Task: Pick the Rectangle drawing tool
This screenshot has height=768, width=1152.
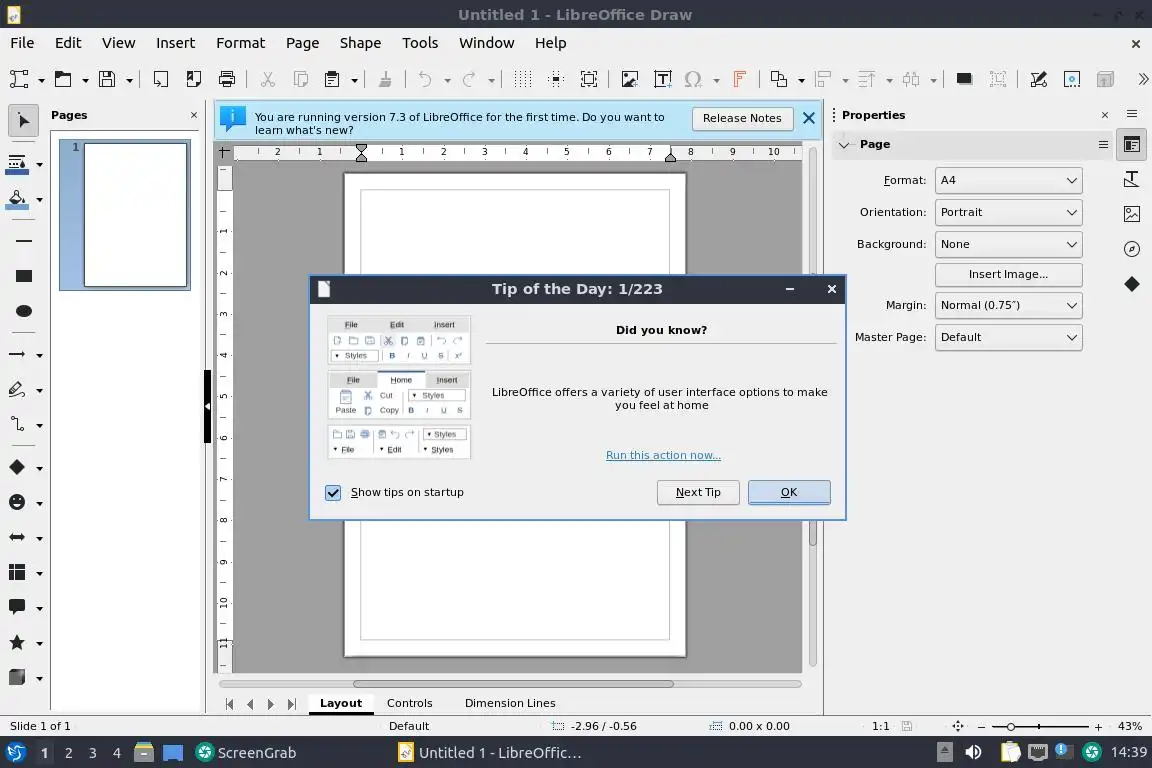Action: [24, 276]
